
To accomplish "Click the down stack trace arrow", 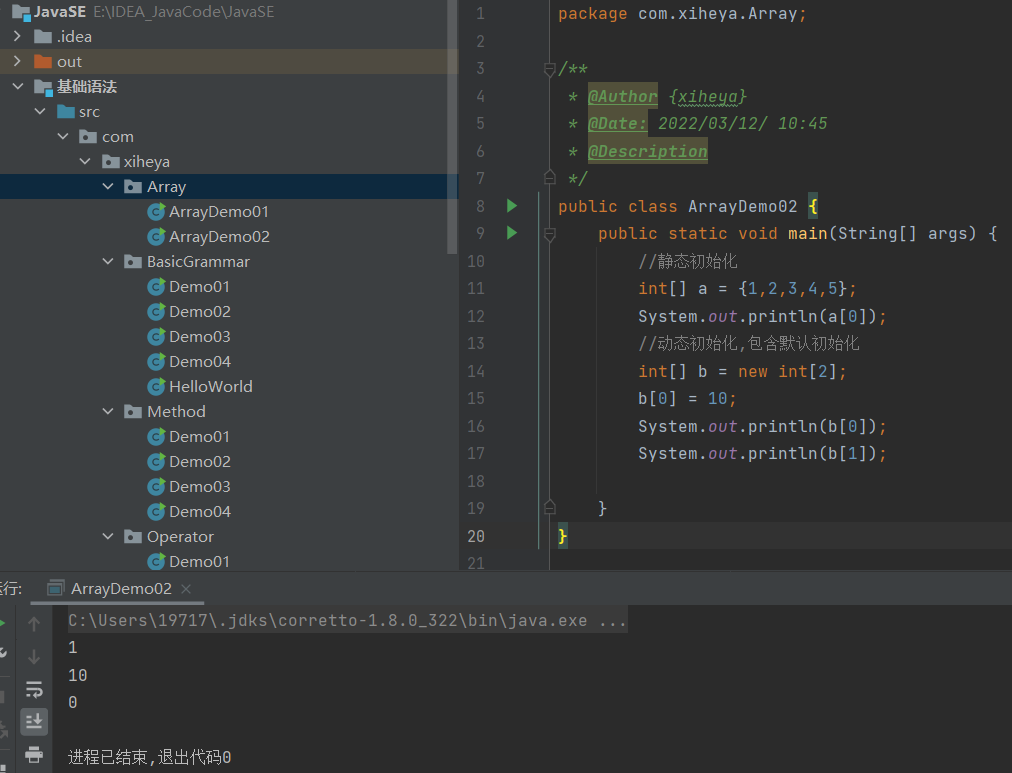I will (34, 657).
